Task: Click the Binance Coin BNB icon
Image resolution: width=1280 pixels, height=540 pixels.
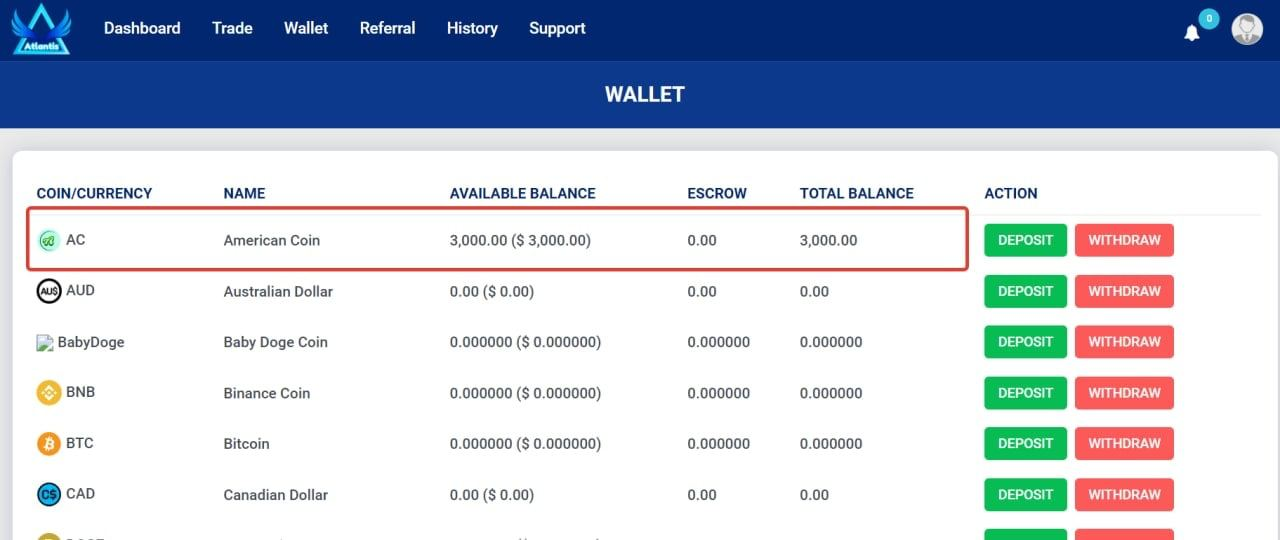Action: pyautogui.click(x=49, y=393)
